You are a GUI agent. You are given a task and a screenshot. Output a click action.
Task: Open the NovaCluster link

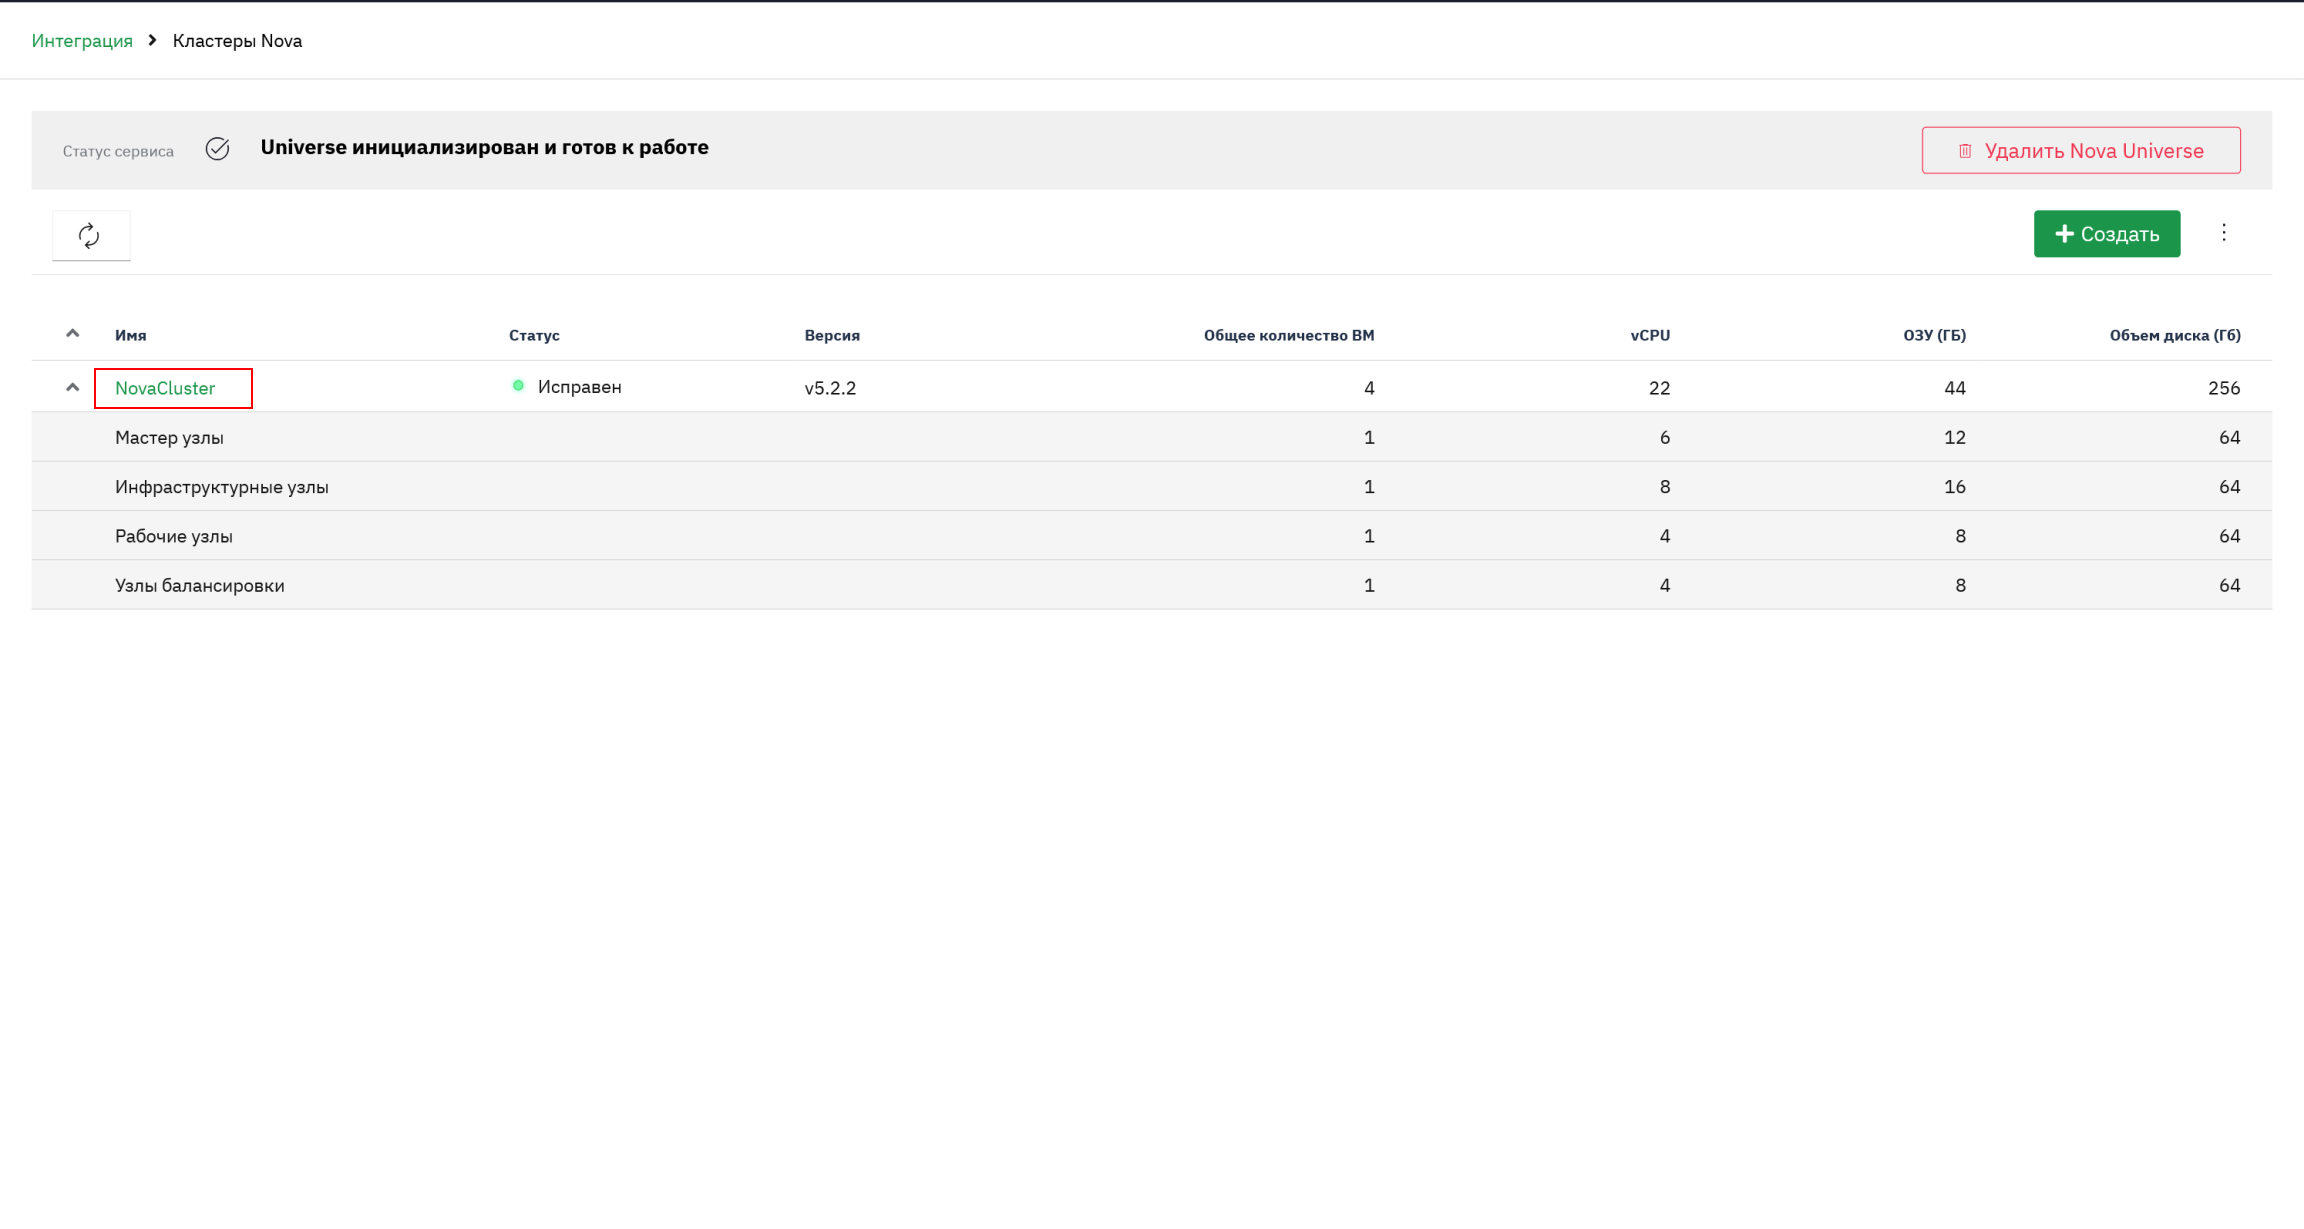pos(165,388)
